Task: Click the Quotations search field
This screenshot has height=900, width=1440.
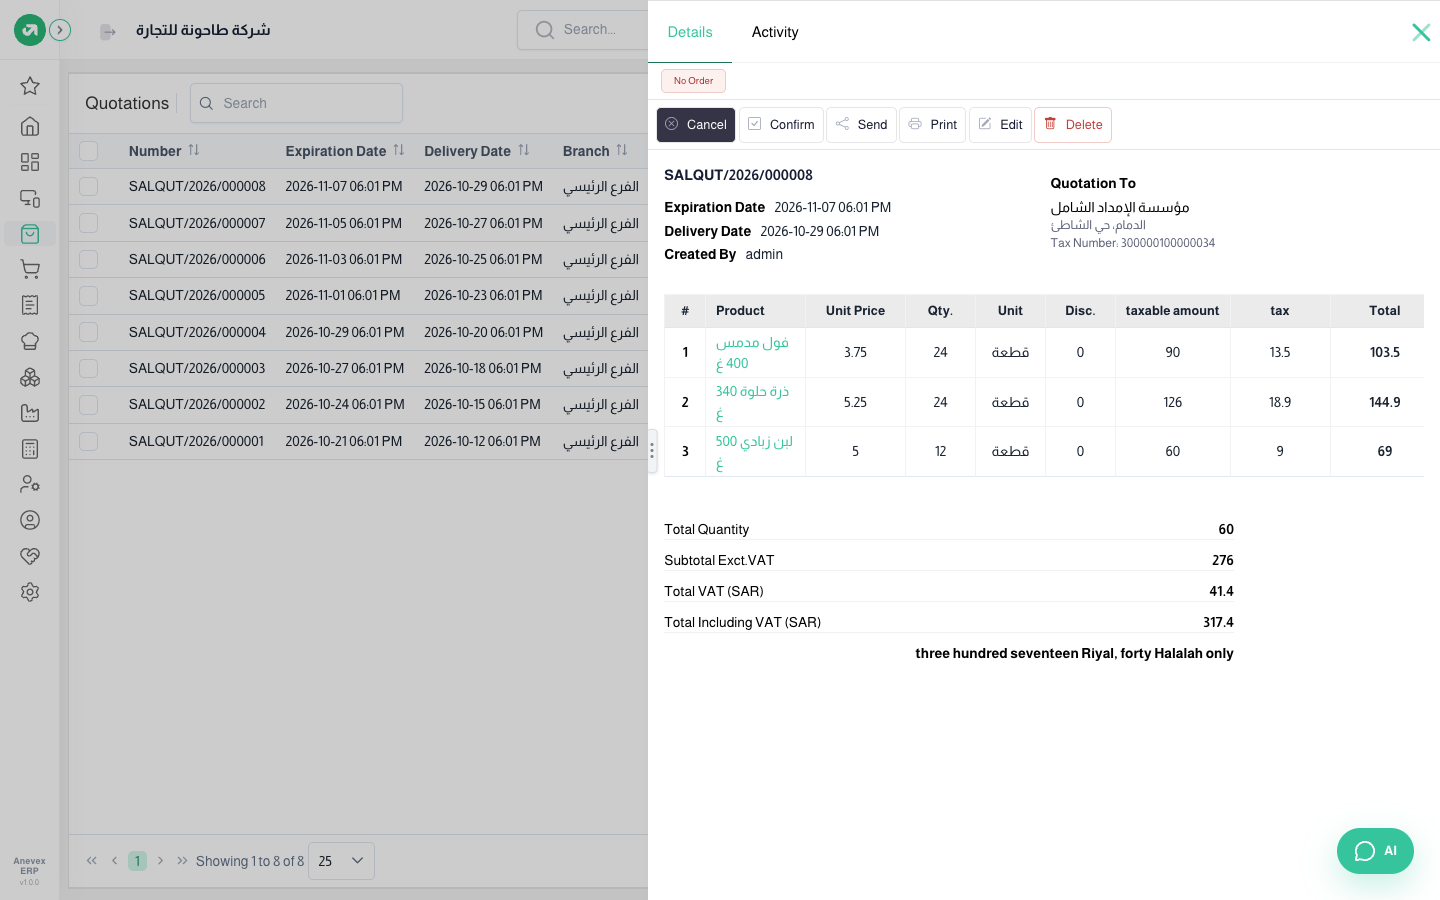Action: click(x=296, y=103)
